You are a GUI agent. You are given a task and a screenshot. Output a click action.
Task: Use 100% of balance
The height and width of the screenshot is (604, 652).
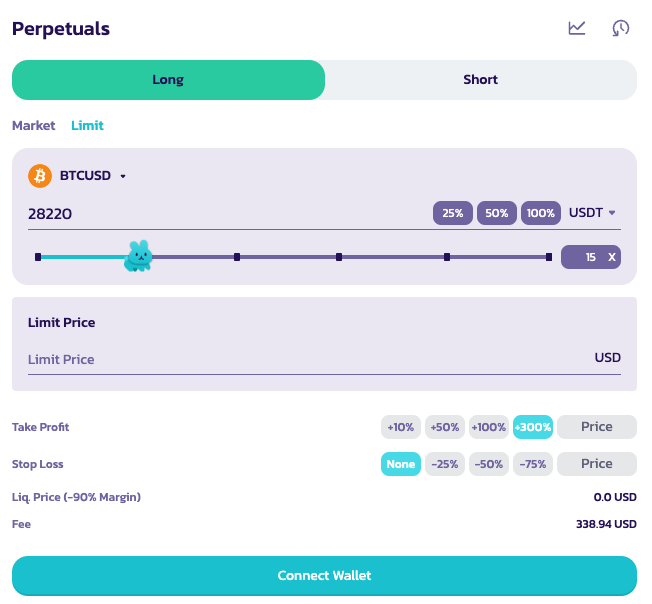(540, 213)
